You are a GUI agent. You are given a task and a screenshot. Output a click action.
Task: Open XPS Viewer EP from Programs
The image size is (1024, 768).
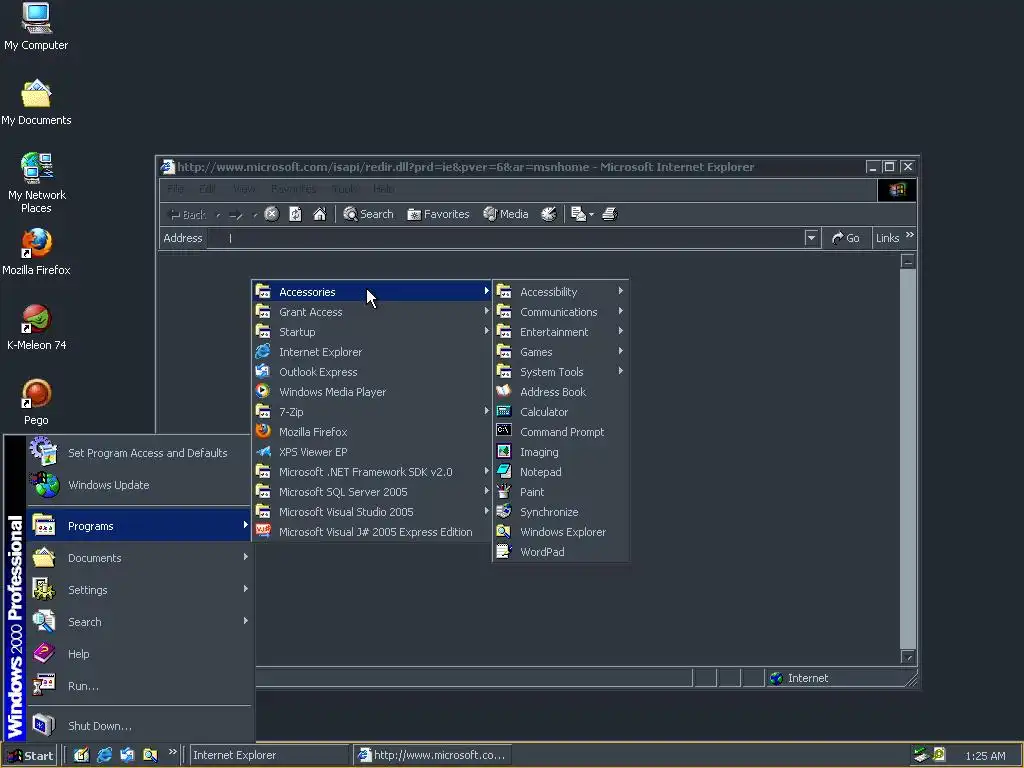click(x=372, y=452)
